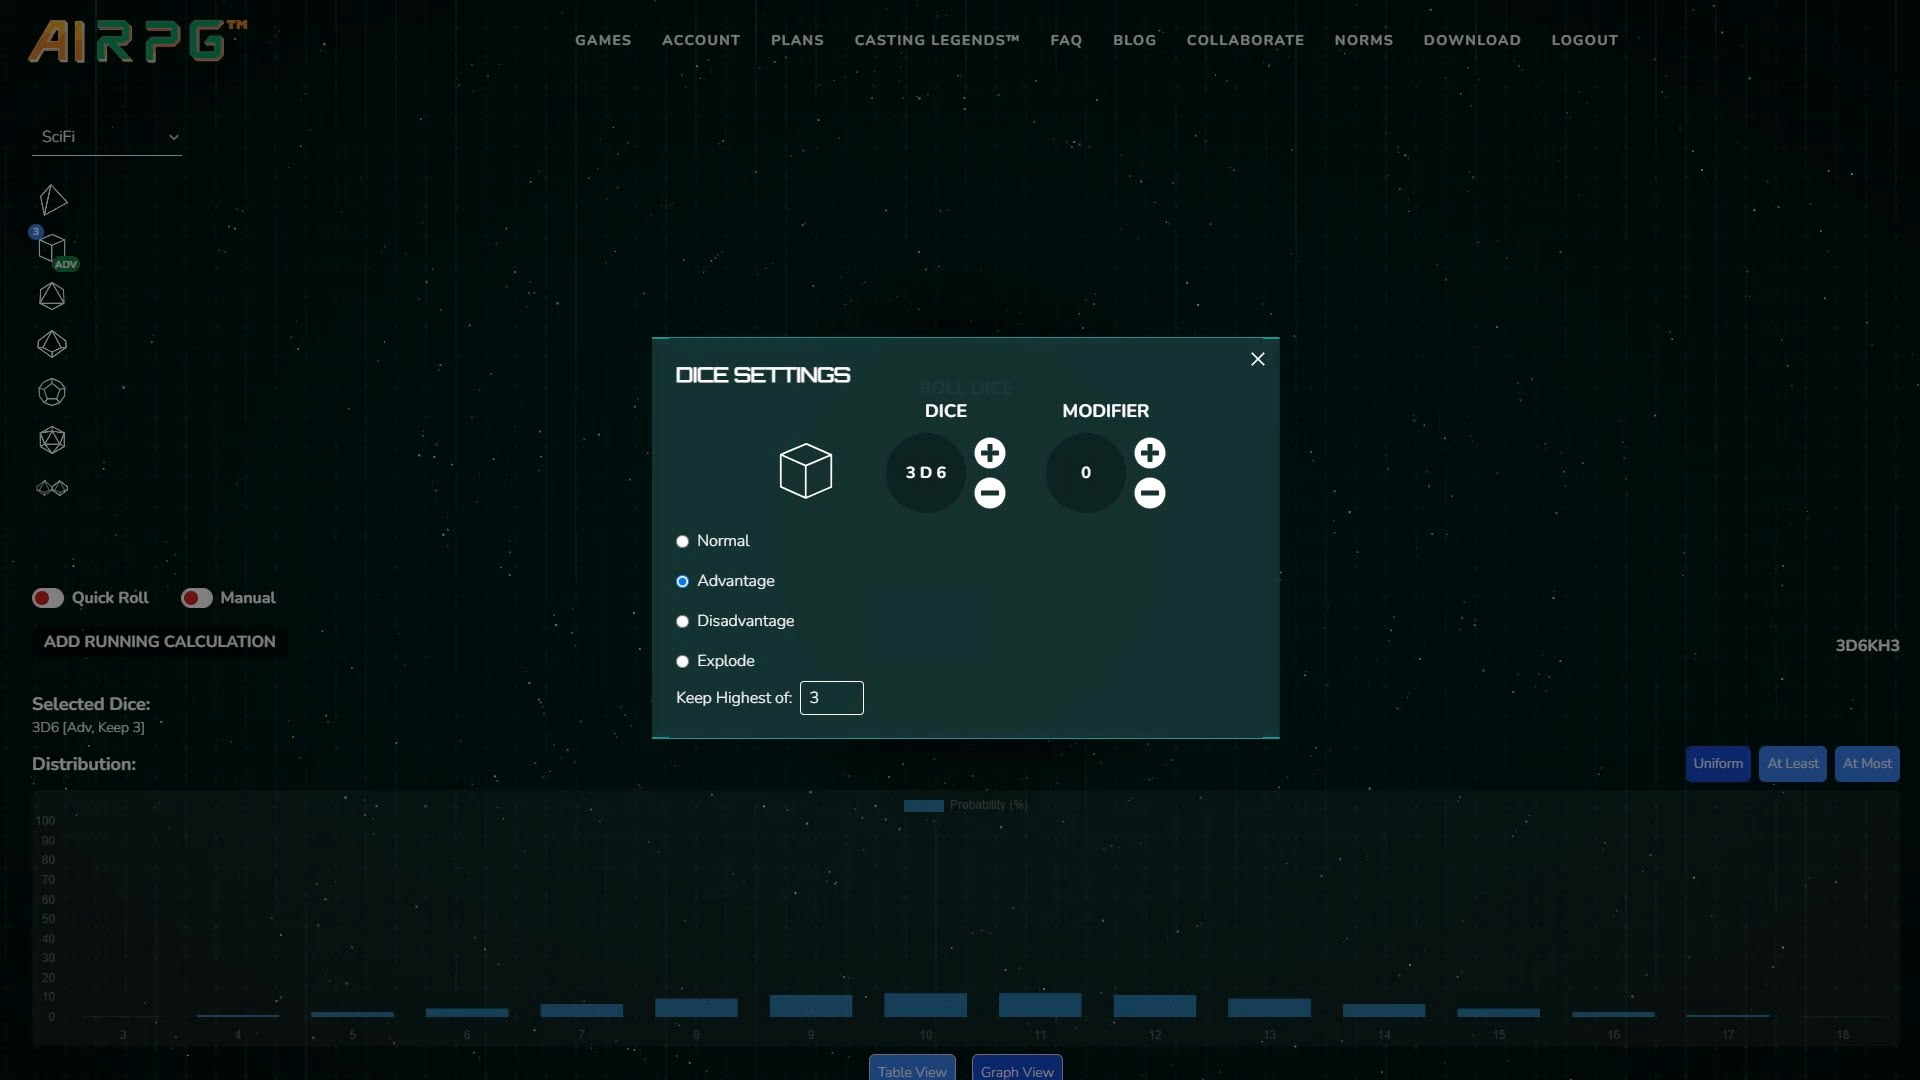Open the Casting Legends menu item

[x=936, y=40]
